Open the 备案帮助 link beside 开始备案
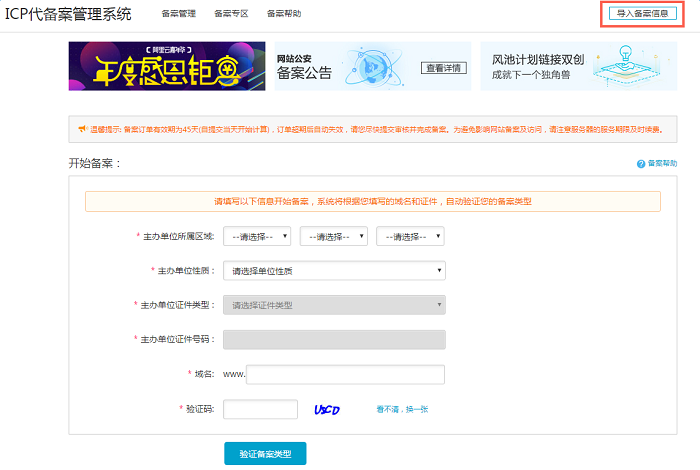 (662, 163)
